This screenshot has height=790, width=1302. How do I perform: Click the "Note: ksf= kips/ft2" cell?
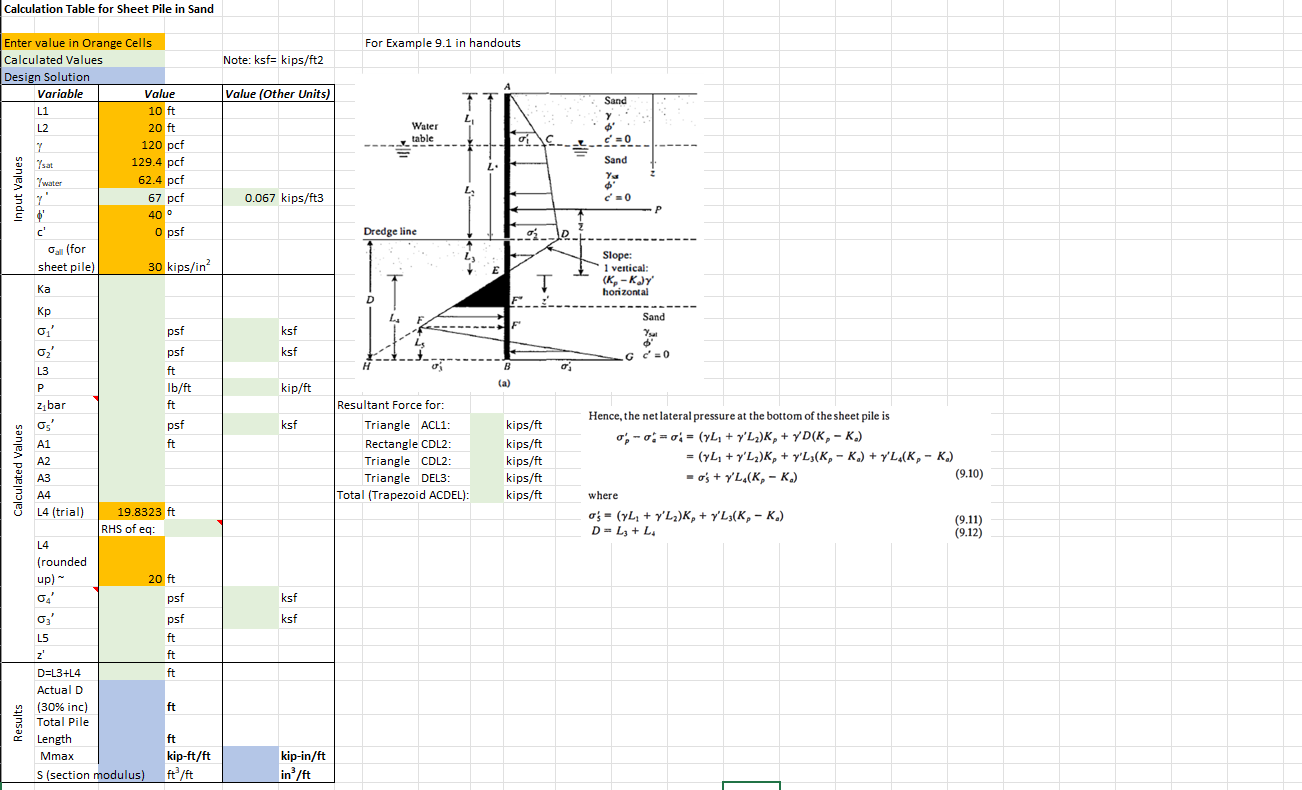tap(274, 60)
